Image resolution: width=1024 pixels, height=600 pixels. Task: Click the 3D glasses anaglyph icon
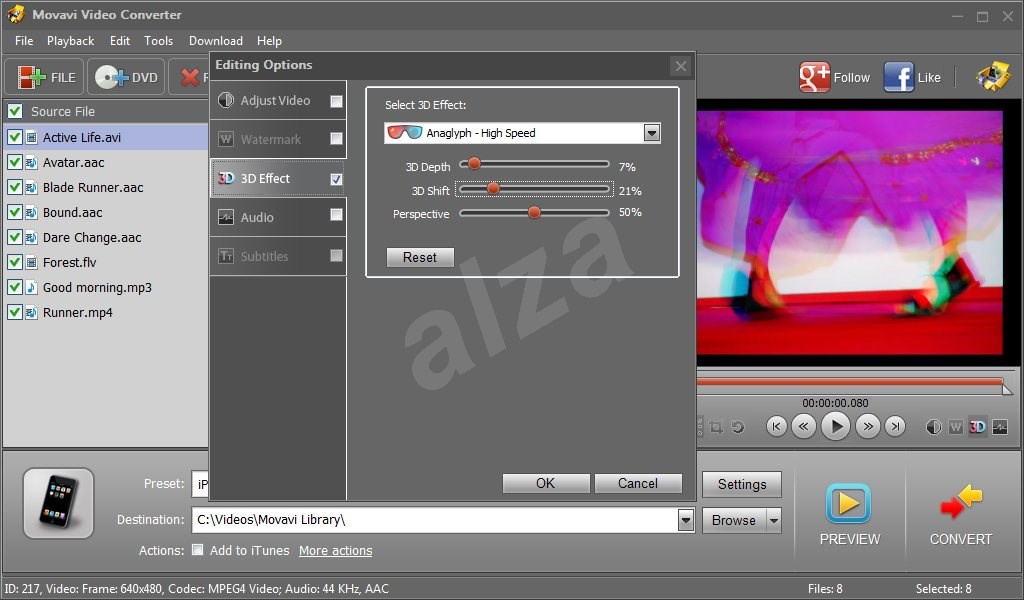coord(404,133)
